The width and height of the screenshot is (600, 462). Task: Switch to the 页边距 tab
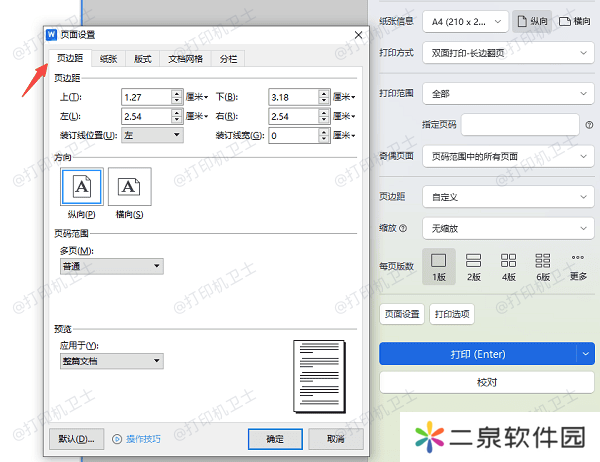pos(70,58)
